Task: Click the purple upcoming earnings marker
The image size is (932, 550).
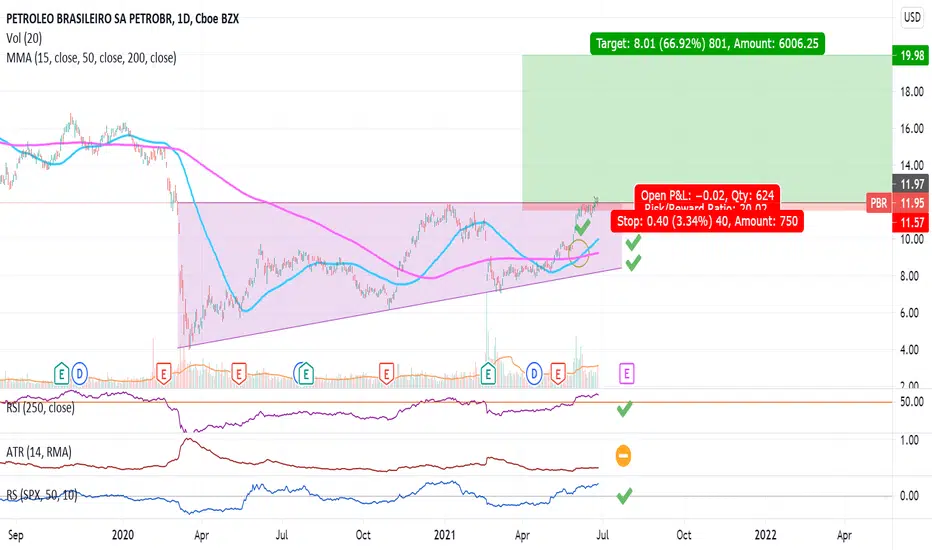Action: tap(626, 373)
